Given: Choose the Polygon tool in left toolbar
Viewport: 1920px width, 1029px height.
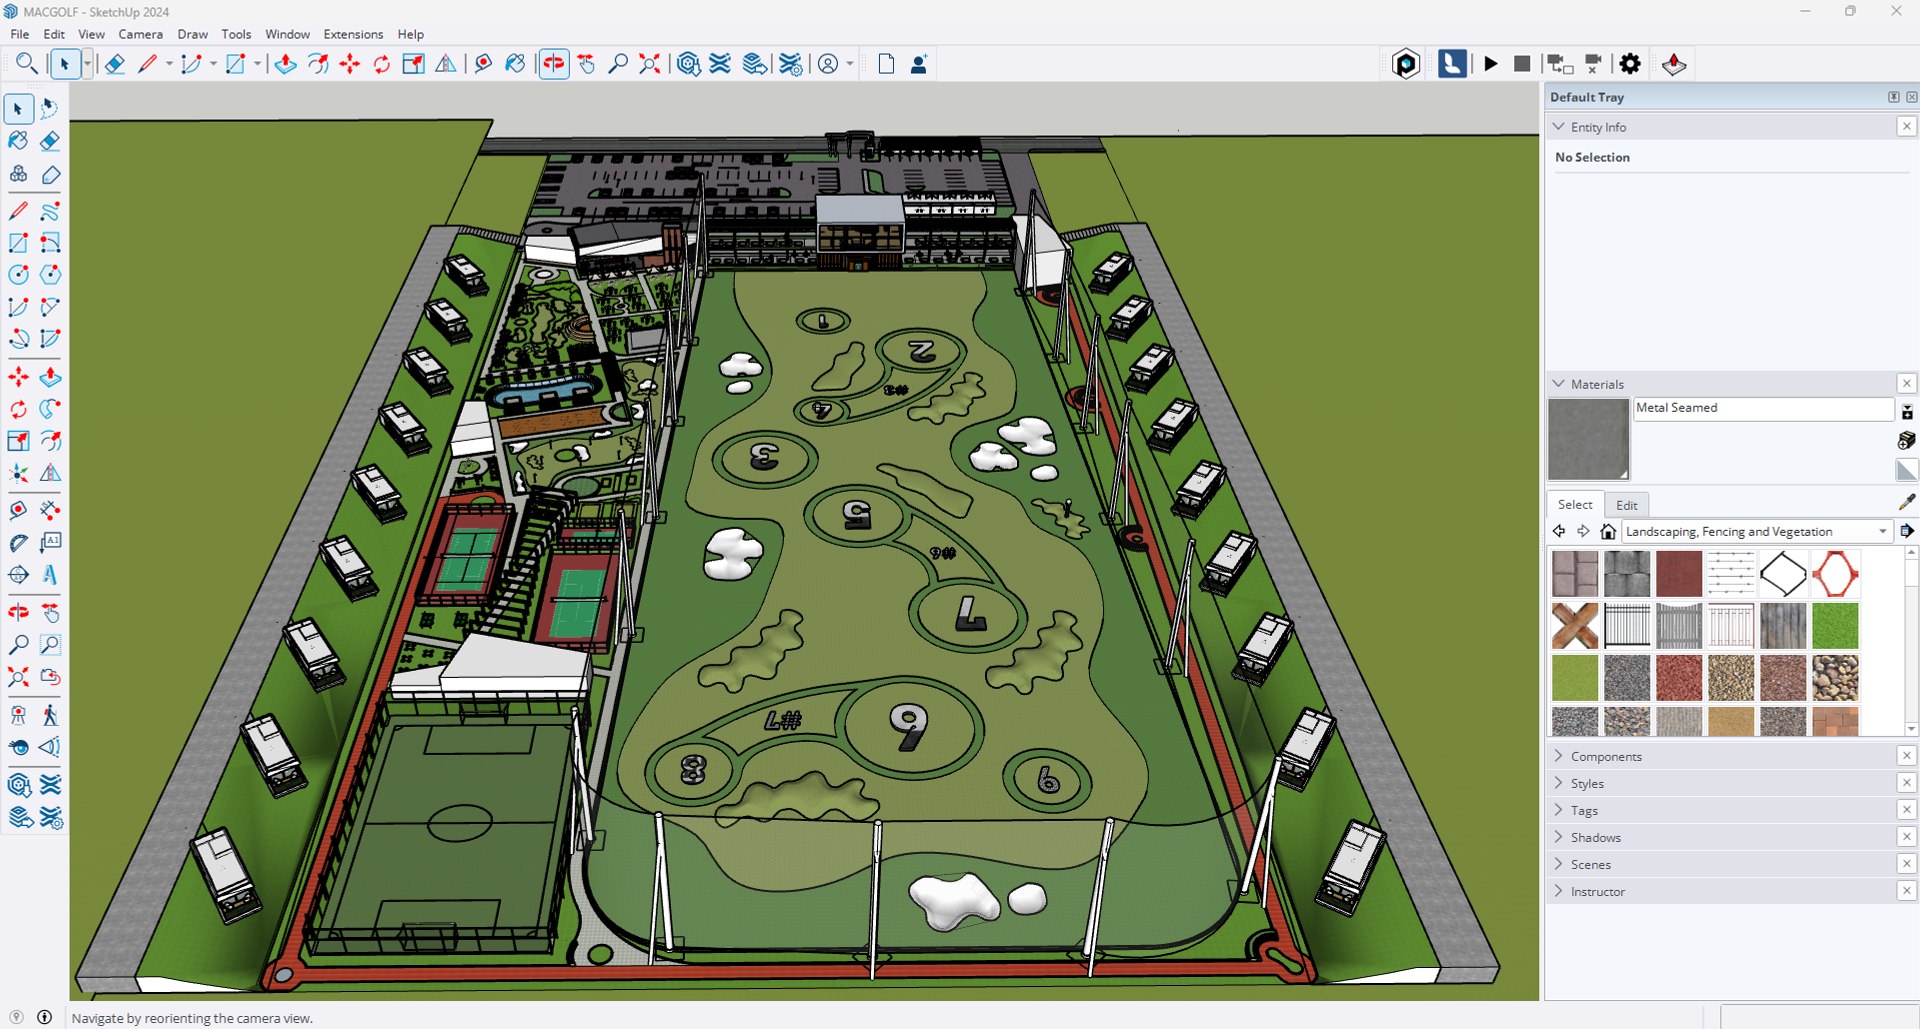Looking at the screenshot, I should (50, 275).
